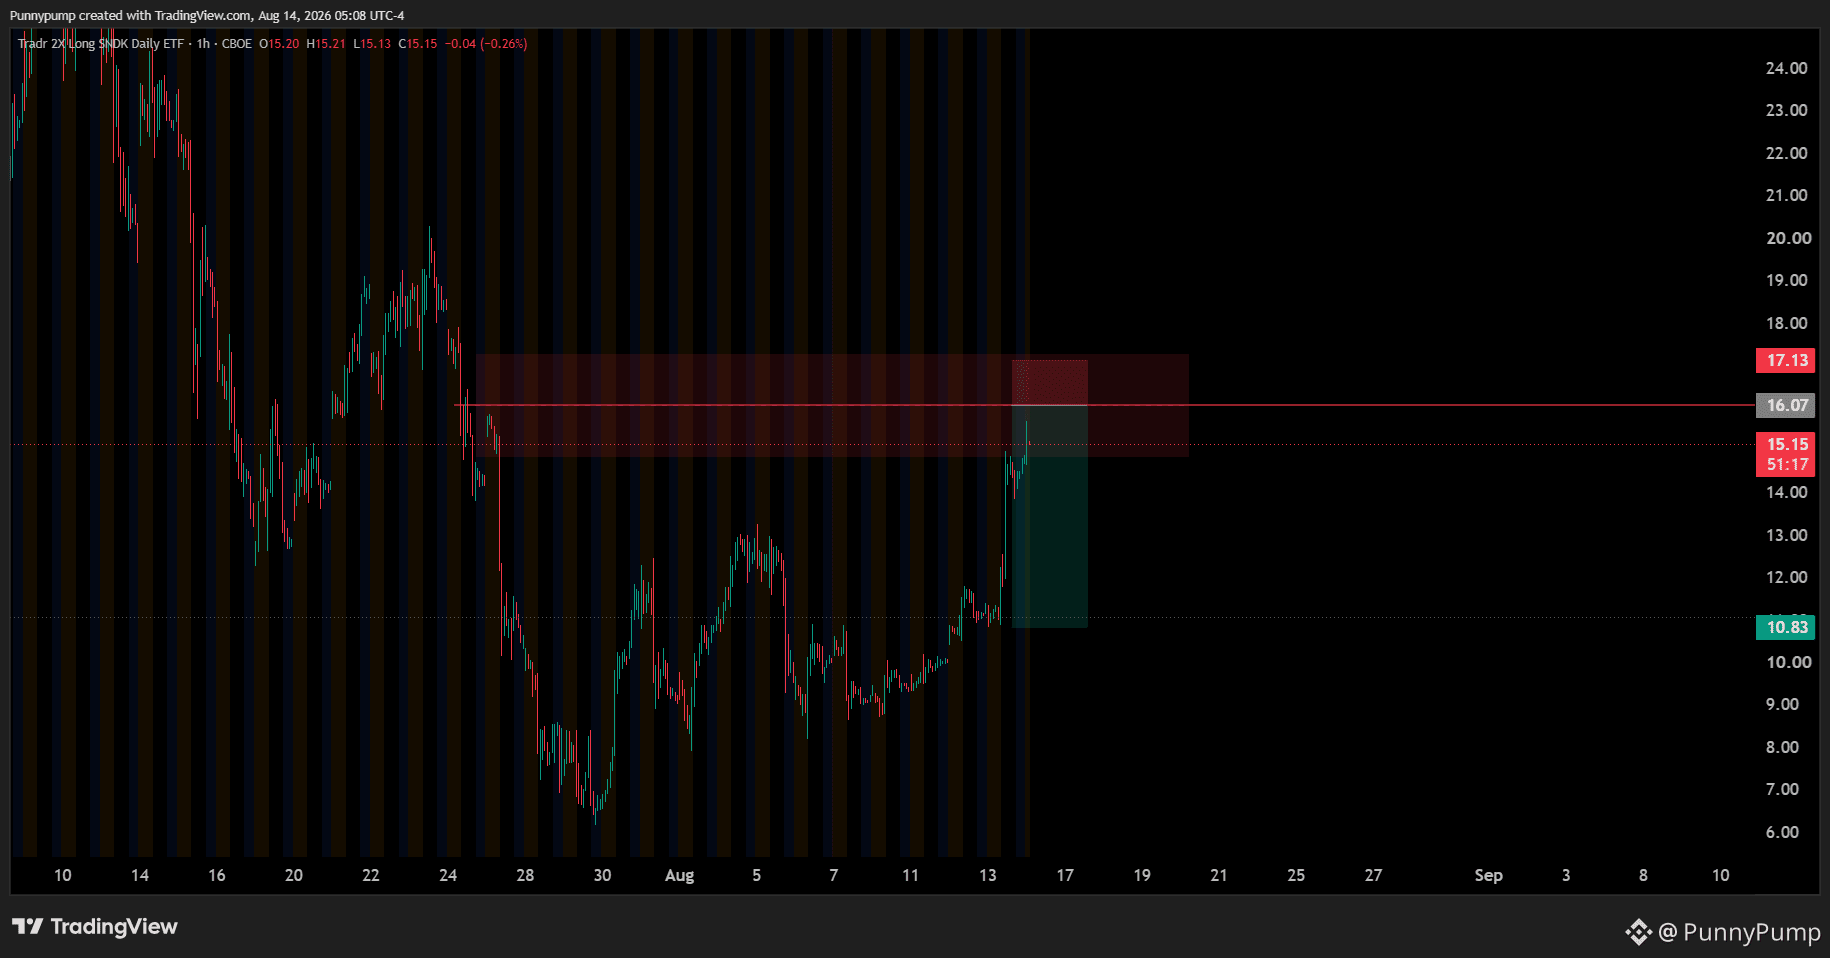The height and width of the screenshot is (958, 1830).
Task: Click the TradingView logo icon
Action: point(28,927)
